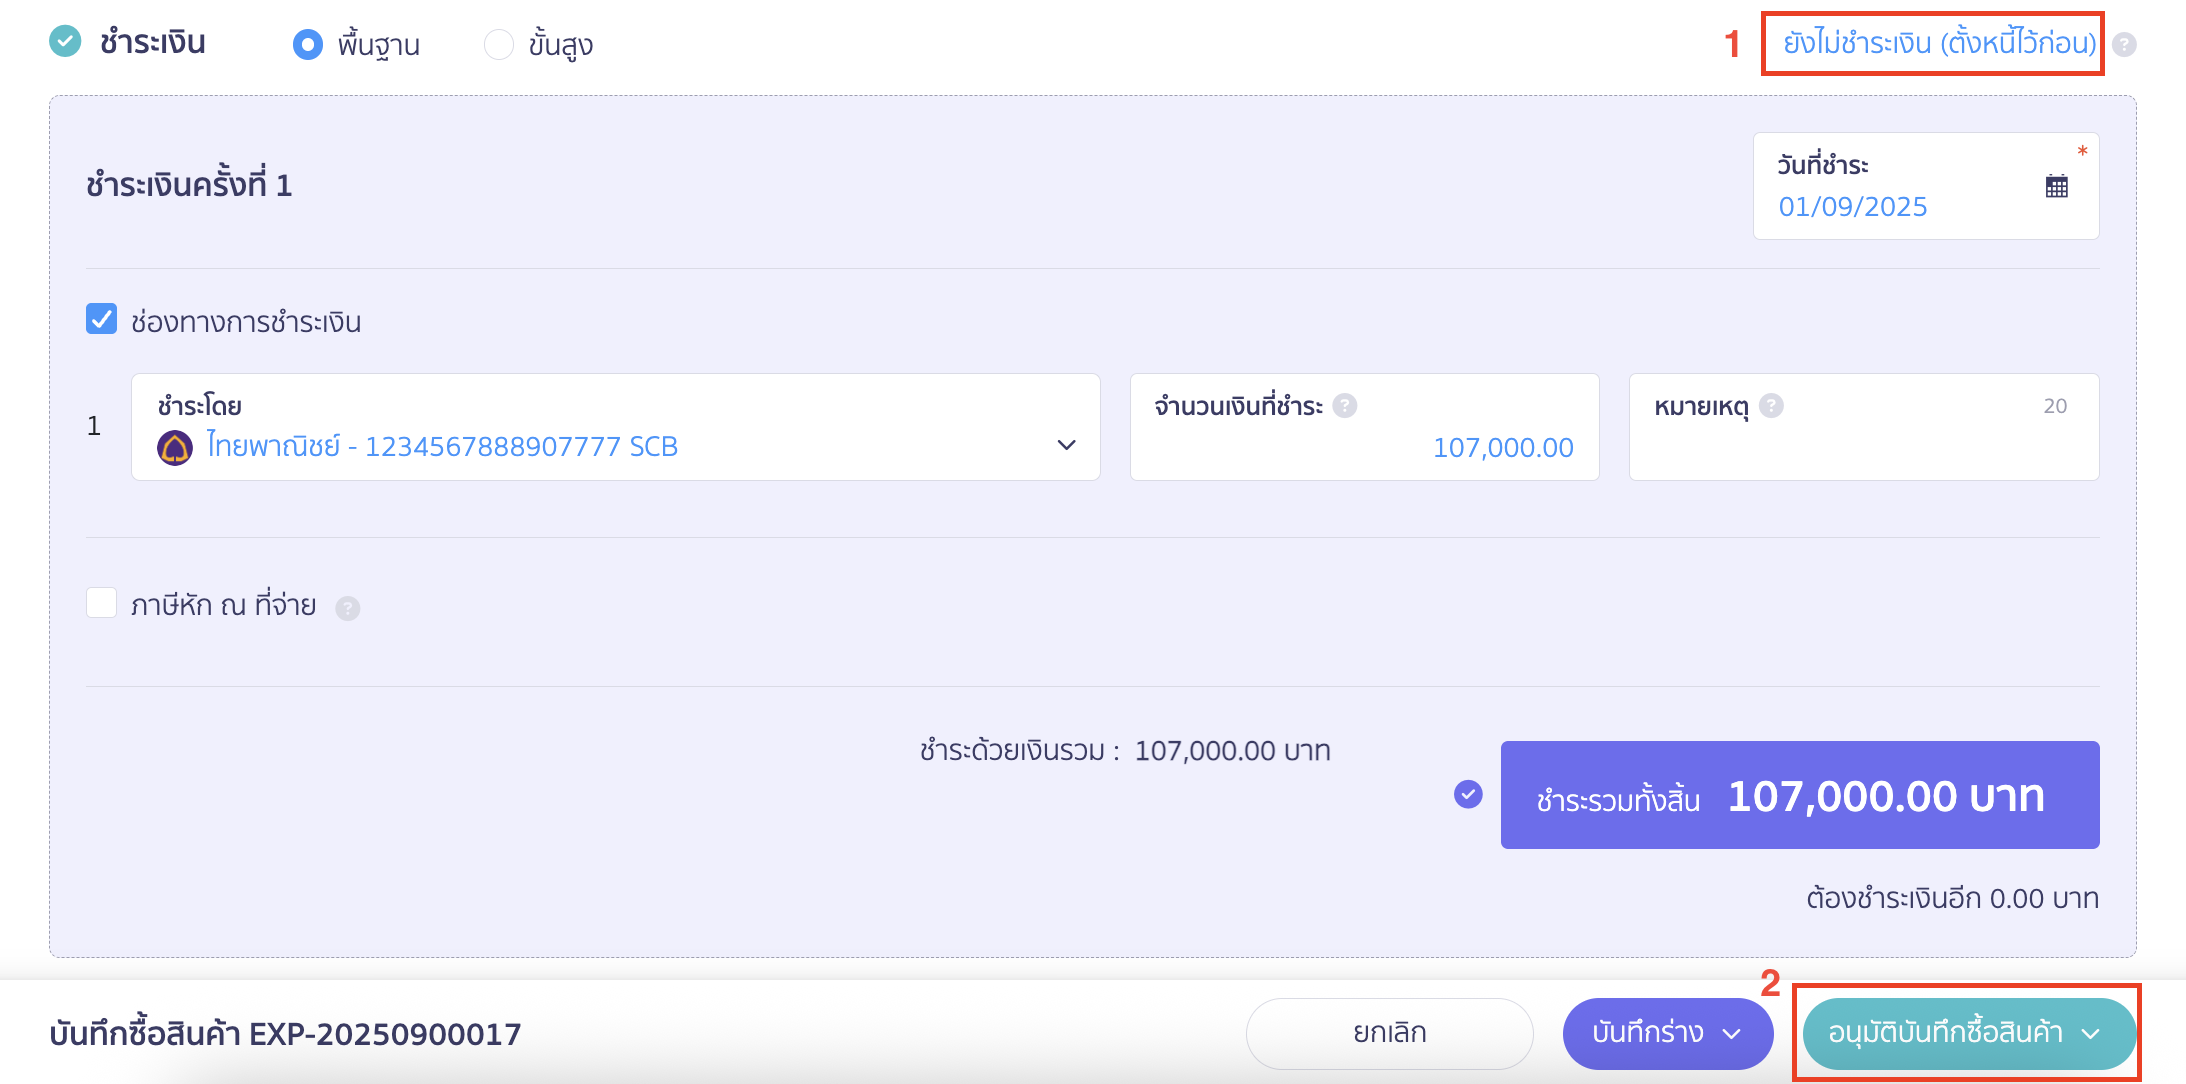
Task: Click the ยกเลิก button
Action: point(1389,1033)
